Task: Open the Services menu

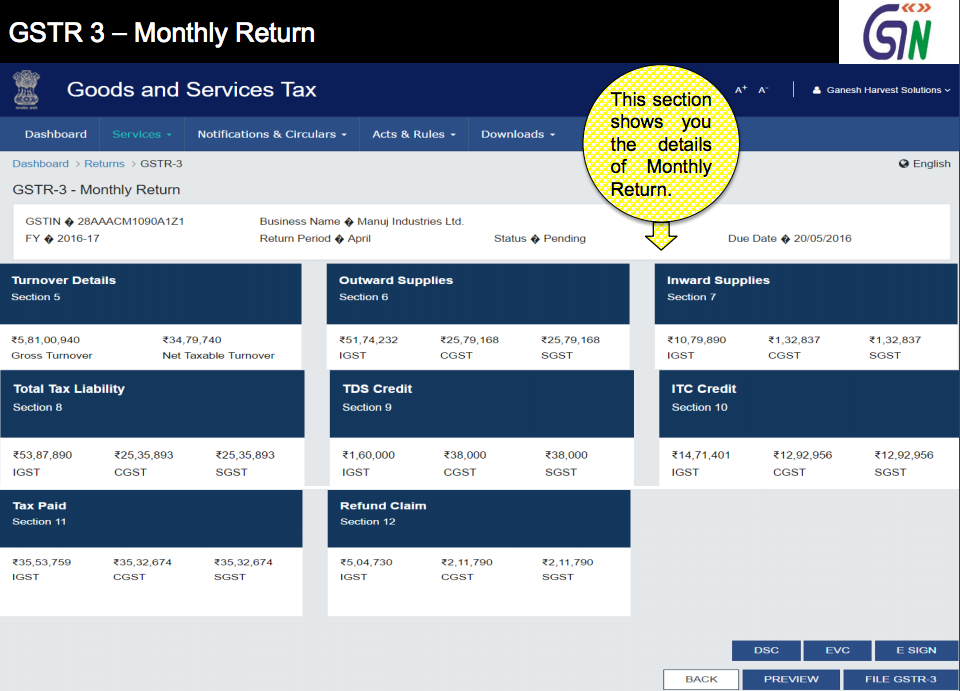Action: tap(140, 133)
